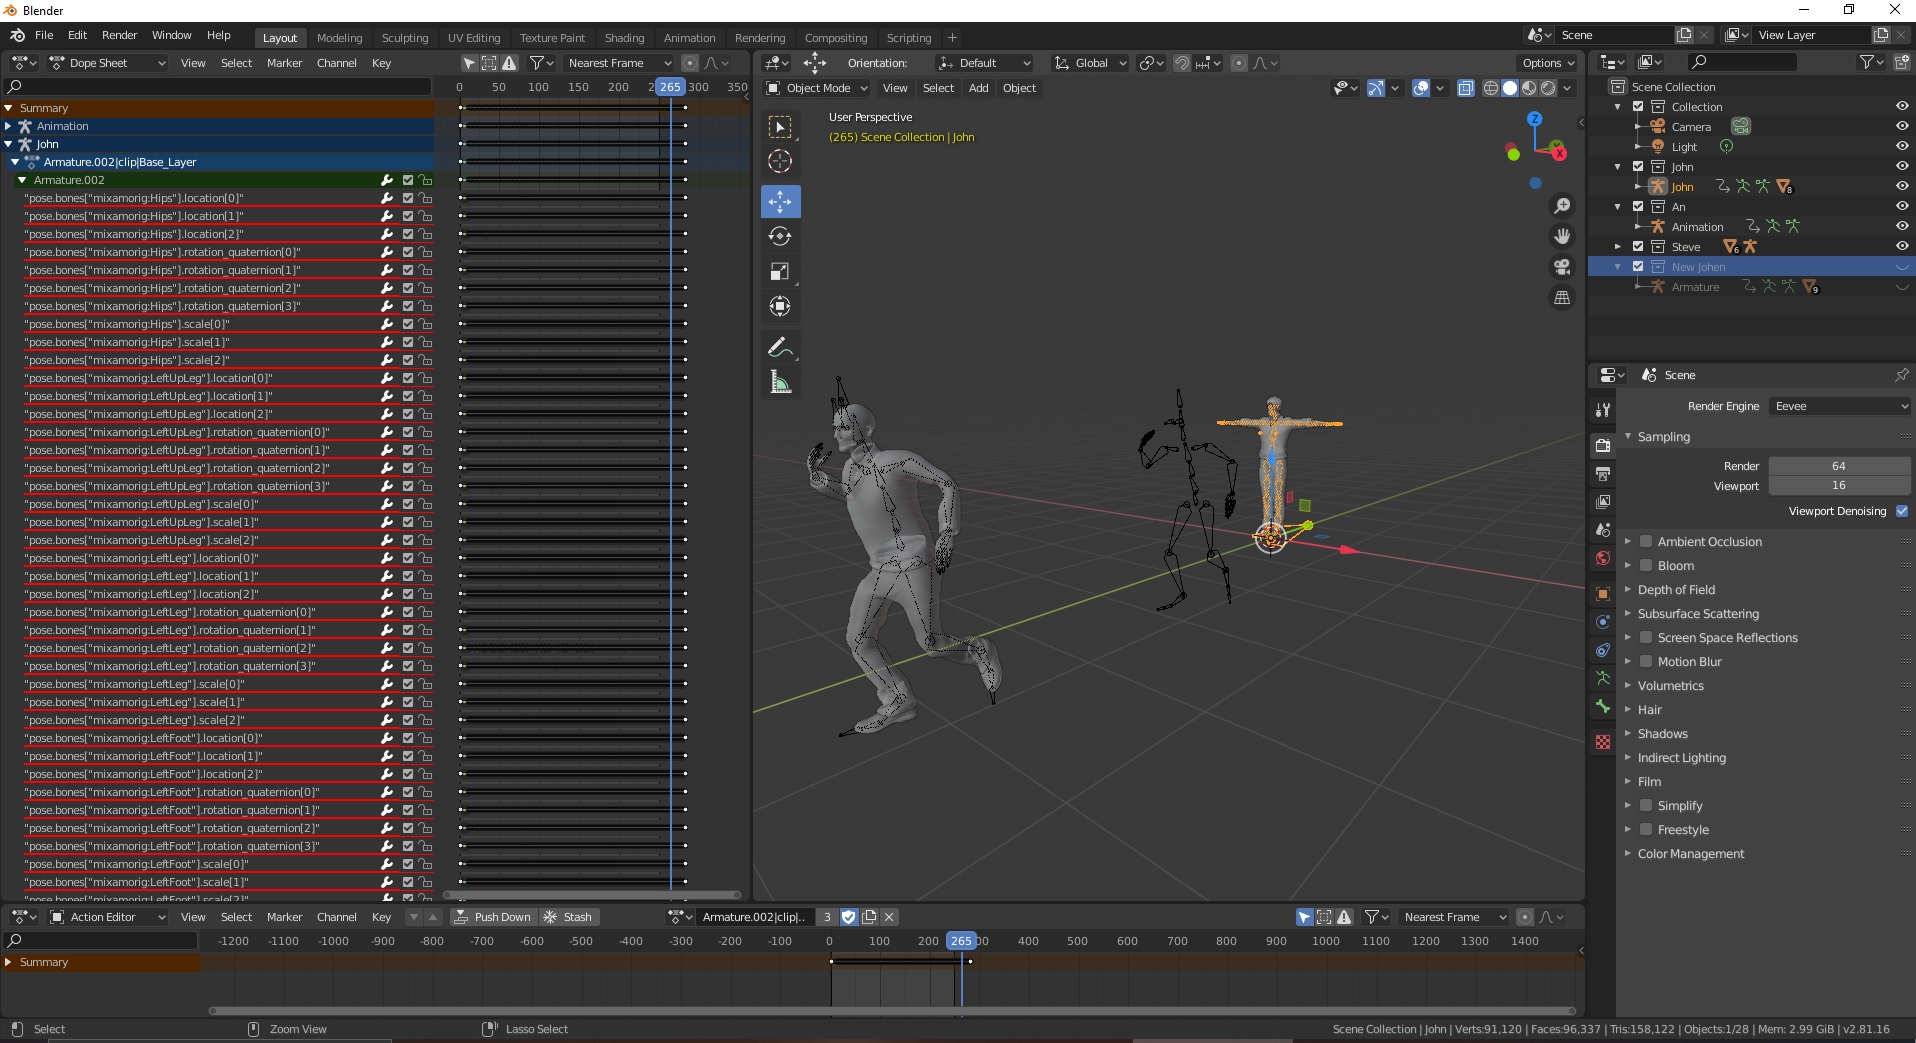Select the Scale tool in viewport toolbar

[x=780, y=272]
